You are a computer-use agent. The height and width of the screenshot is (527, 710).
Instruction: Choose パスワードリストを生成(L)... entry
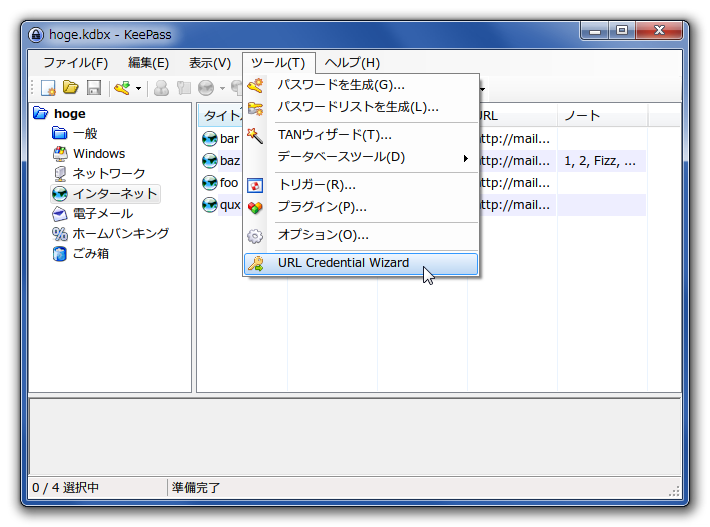pyautogui.click(x=361, y=107)
